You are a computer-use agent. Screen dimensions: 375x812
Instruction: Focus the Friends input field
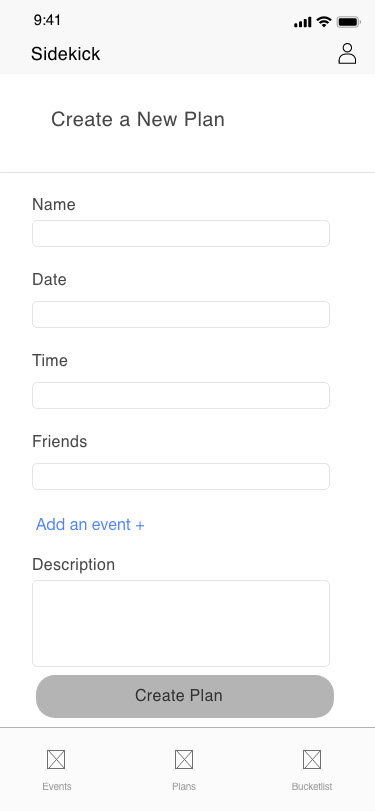181,476
